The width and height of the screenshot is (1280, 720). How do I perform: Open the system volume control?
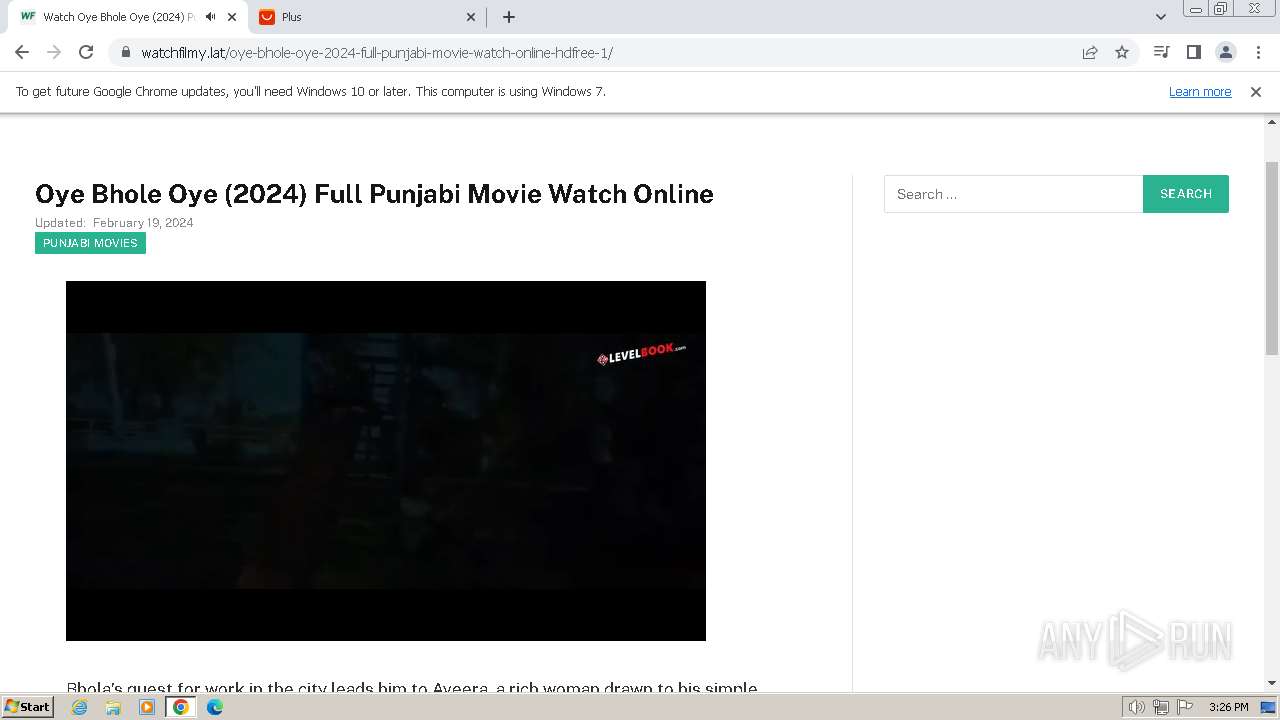click(1137, 707)
